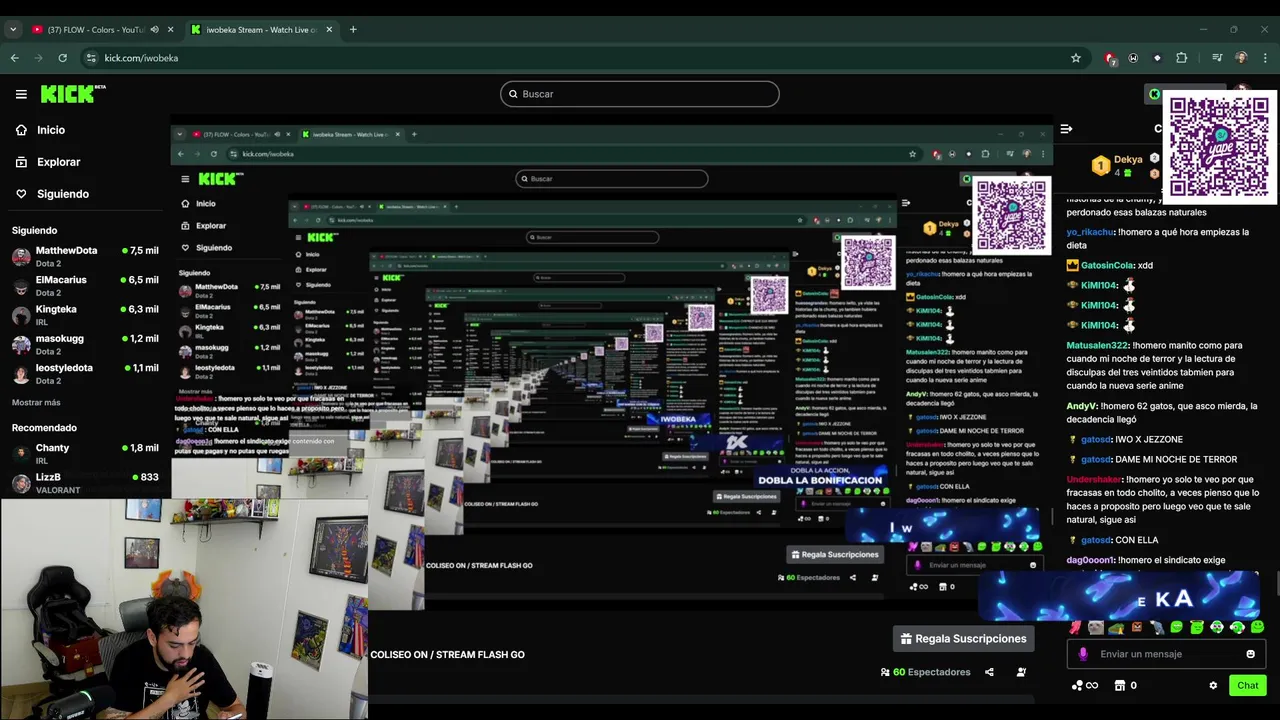Viewport: 1280px width, 720px height.
Task: Switch to the FLOW - Colors YouTube tab
Action: 95,30
